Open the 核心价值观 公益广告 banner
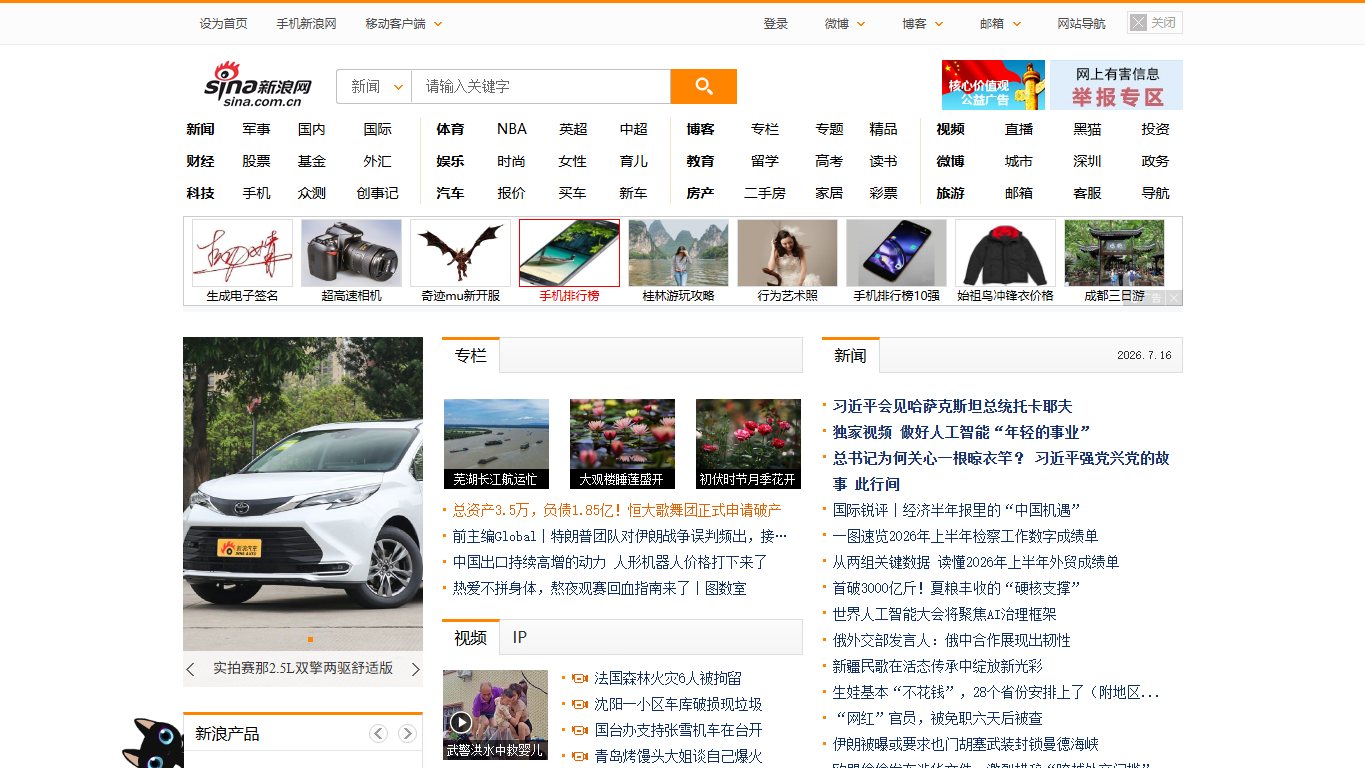Screen dimensions: 1365x768 pyautogui.click(x=993, y=85)
